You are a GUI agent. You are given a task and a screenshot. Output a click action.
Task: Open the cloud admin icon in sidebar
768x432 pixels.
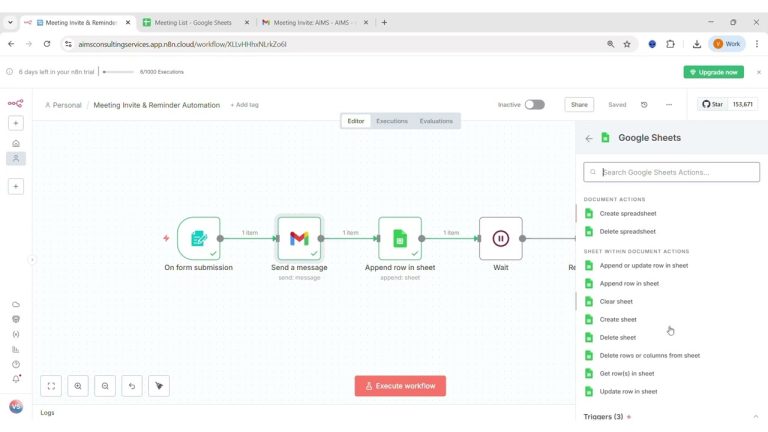(x=16, y=304)
